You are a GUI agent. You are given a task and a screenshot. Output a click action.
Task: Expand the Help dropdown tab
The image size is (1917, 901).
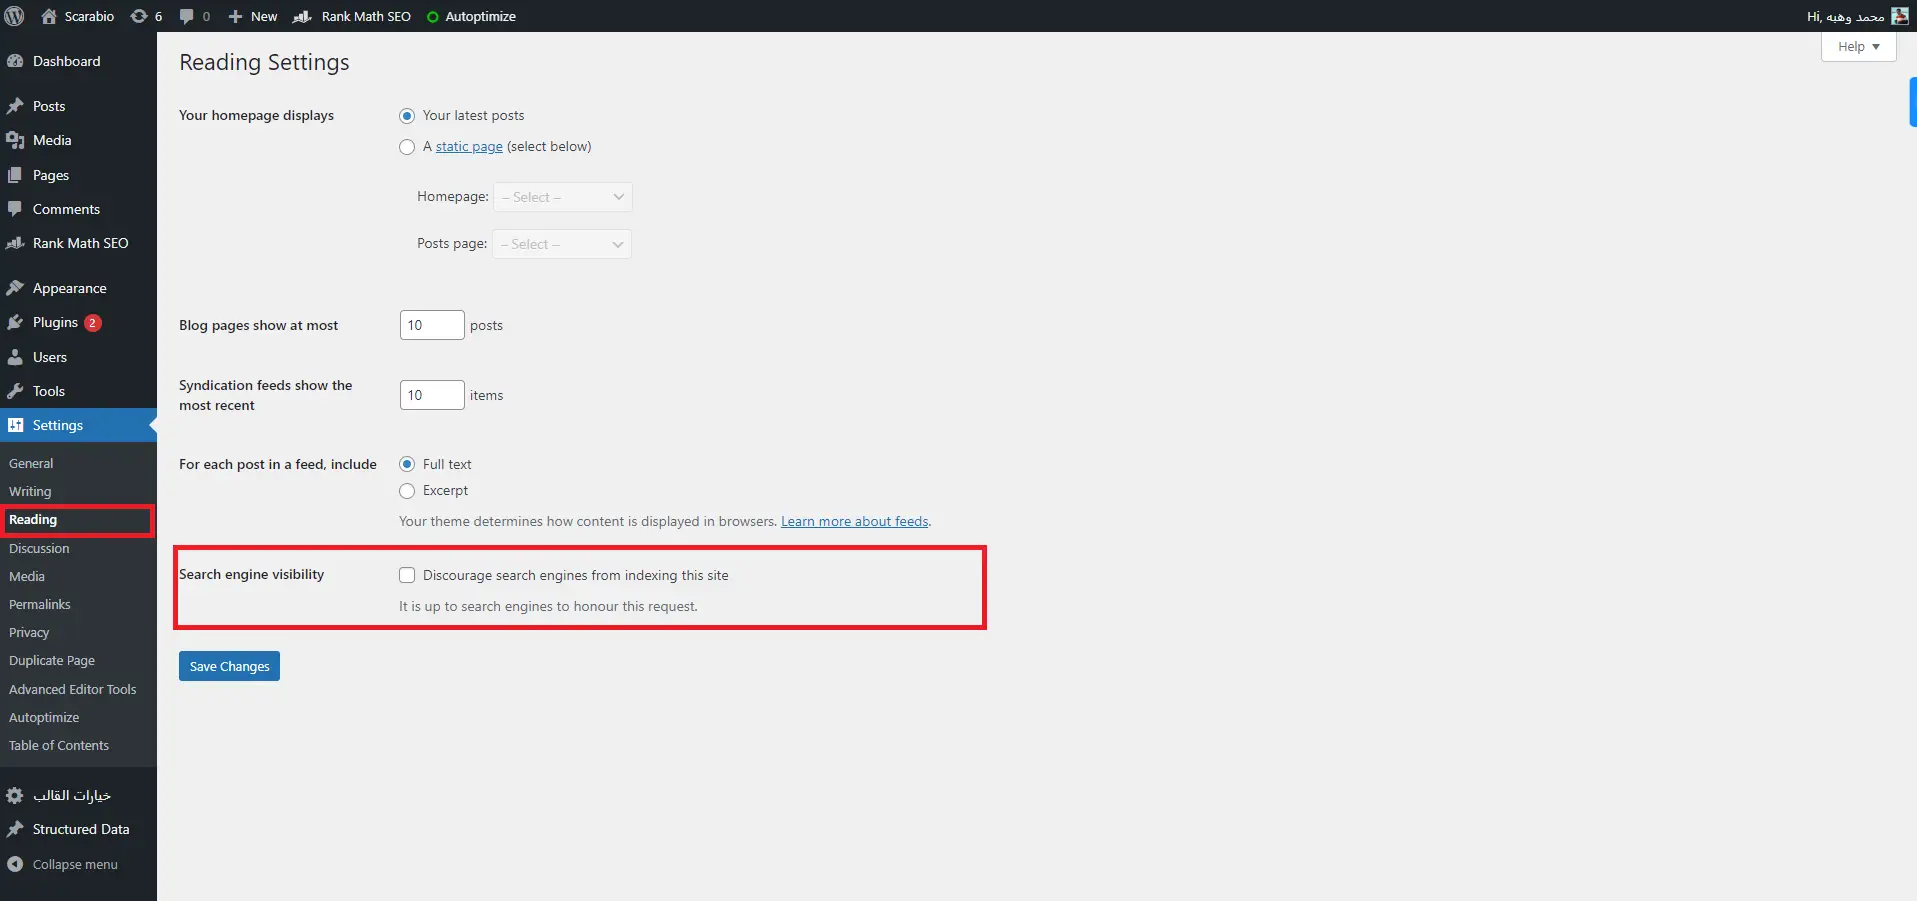point(1858,47)
